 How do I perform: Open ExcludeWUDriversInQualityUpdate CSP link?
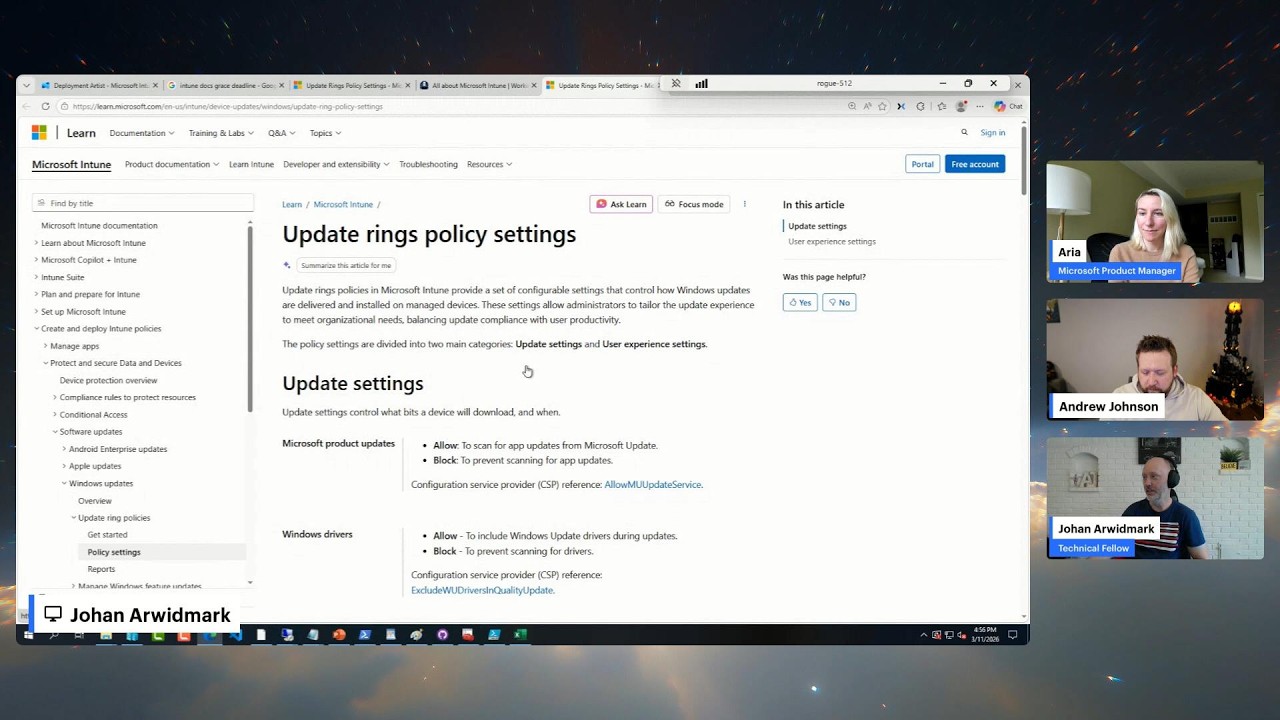tap(482, 590)
